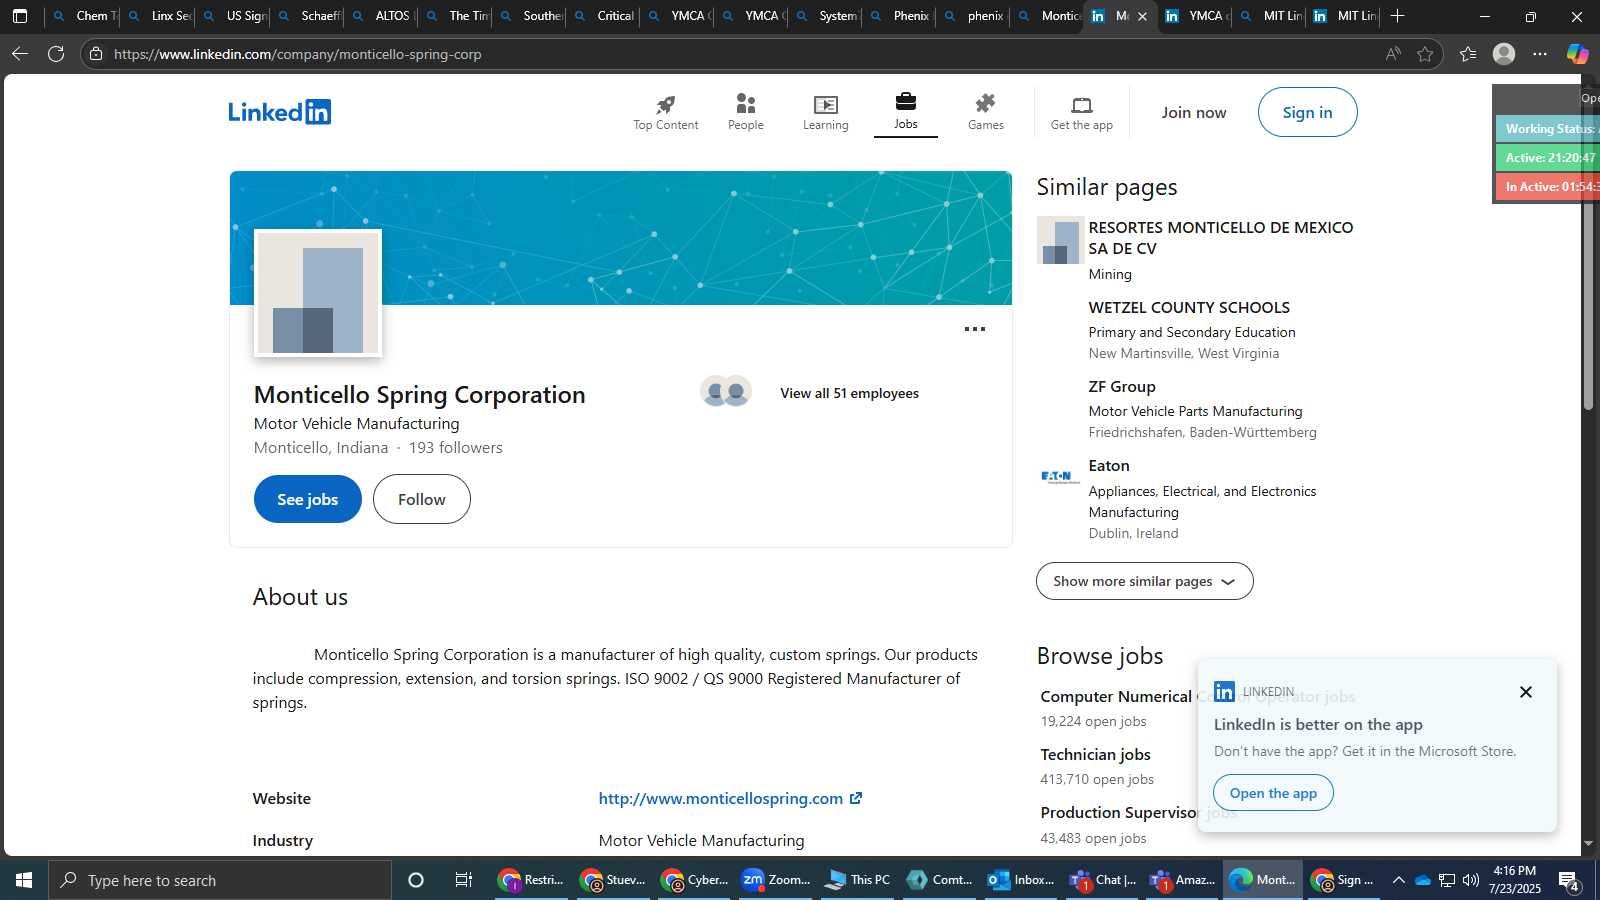Open Top Content in LinkedIn nav
1600x900 pixels.
[665, 112]
